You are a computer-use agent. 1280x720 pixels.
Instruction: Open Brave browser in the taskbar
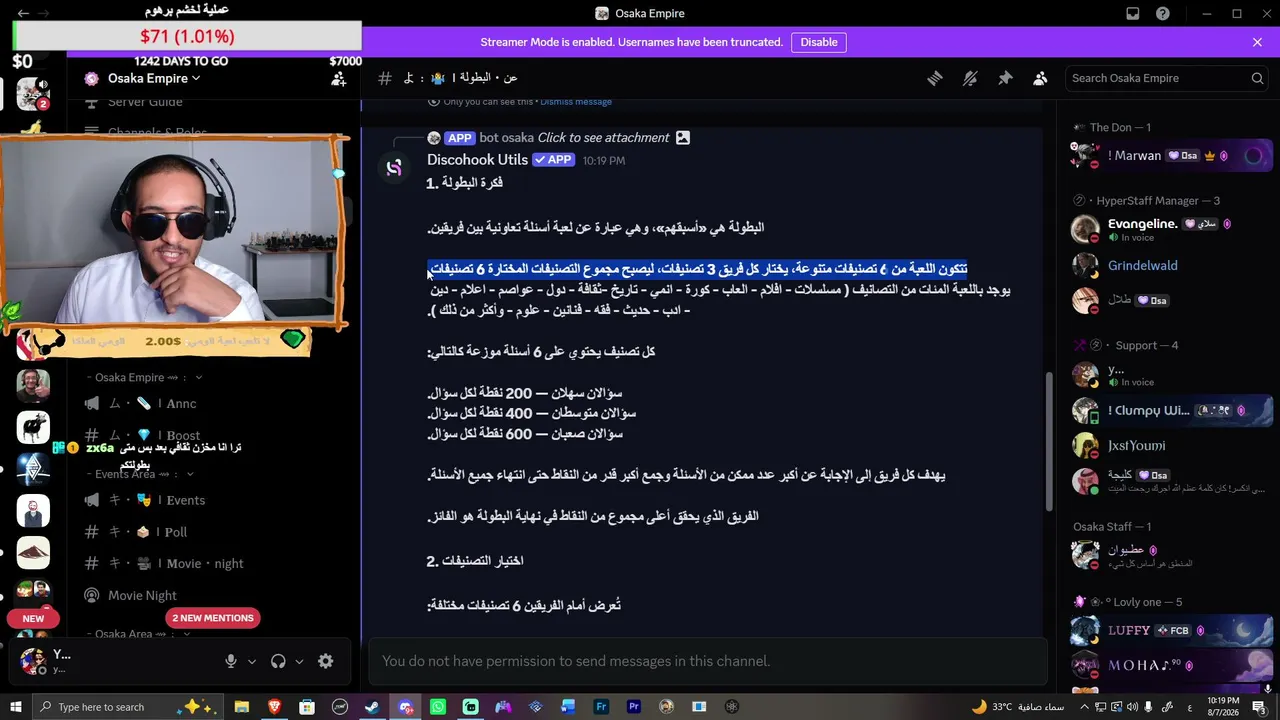(x=274, y=707)
